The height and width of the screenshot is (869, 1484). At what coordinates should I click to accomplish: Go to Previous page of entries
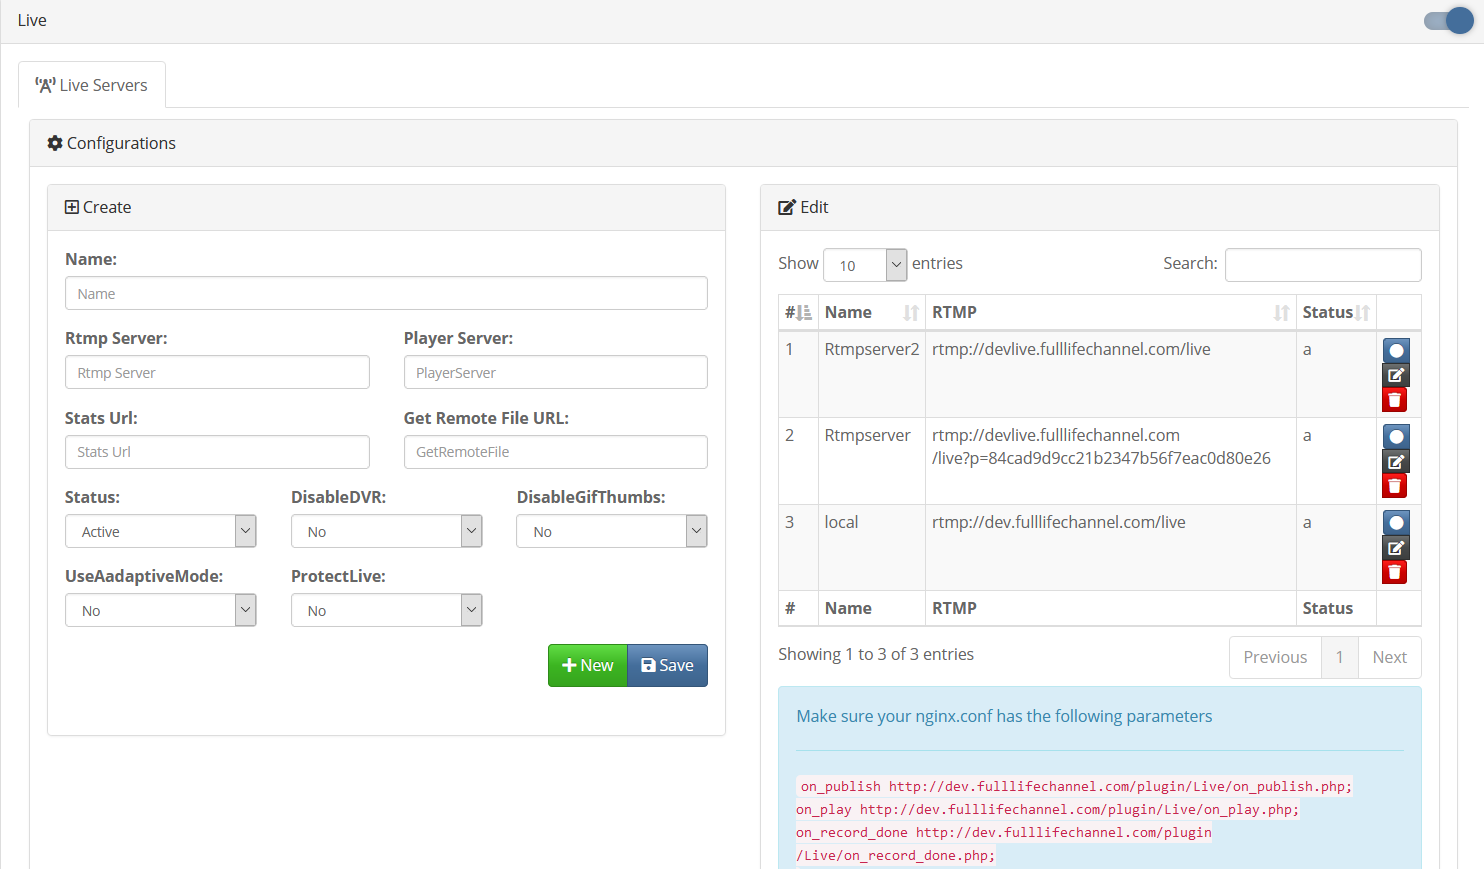pyautogui.click(x=1275, y=657)
